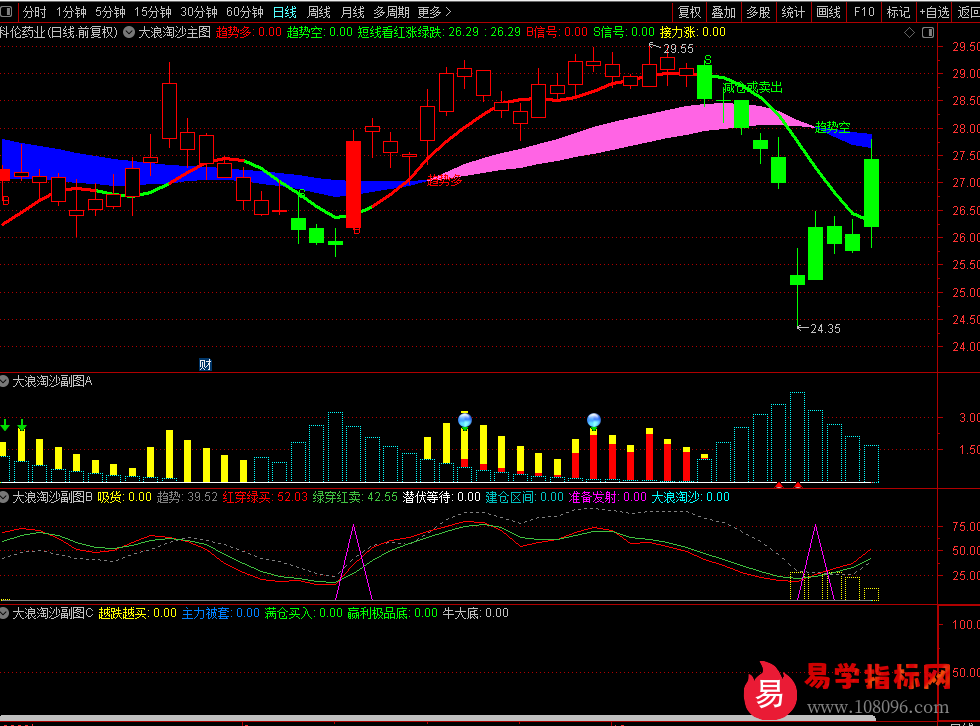Image resolution: width=980 pixels, height=726 pixels.
Task: Click the first green down arrow in 副图A
Action: point(4,425)
